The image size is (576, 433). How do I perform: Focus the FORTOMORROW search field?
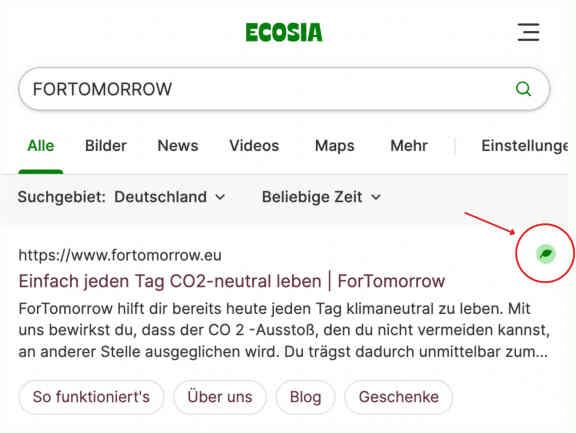pos(284,89)
